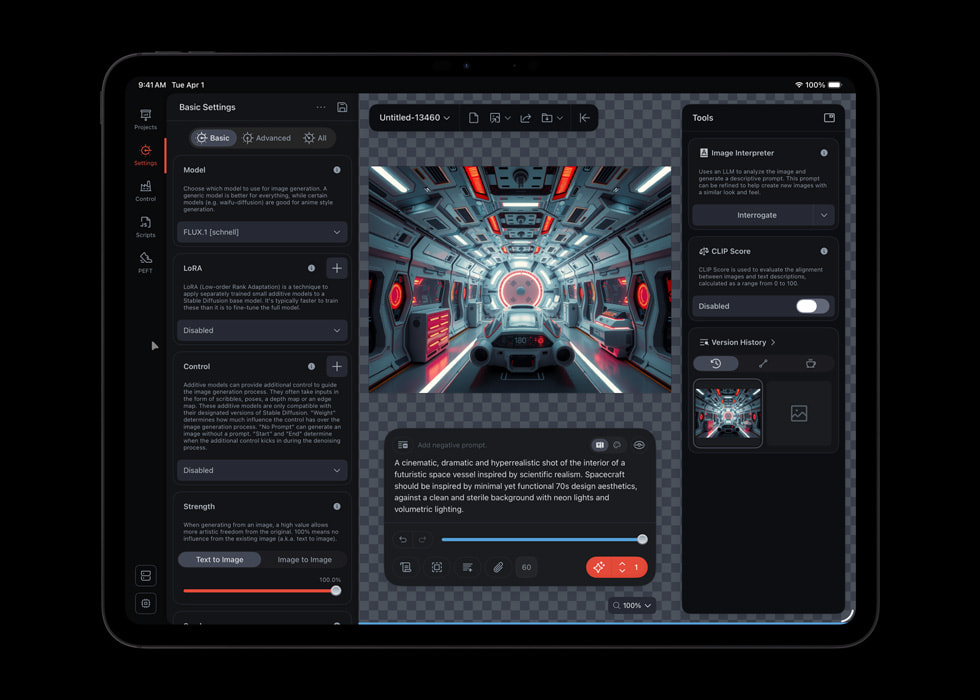This screenshot has width=980, height=700.
Task: Click the new document icon next to Untitled-13460
Action: [473, 117]
